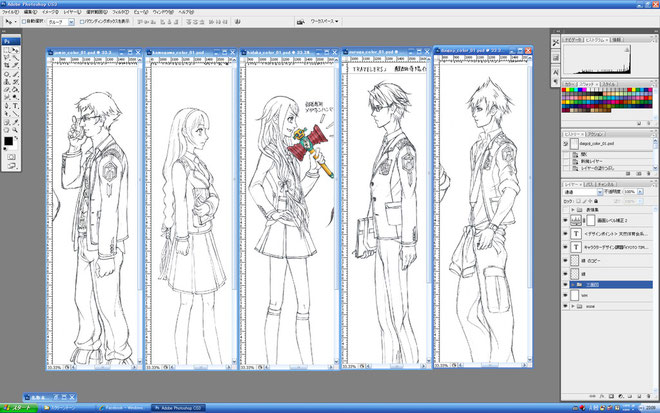
Task: Expand the selected 下描き group
Action: 573,285
